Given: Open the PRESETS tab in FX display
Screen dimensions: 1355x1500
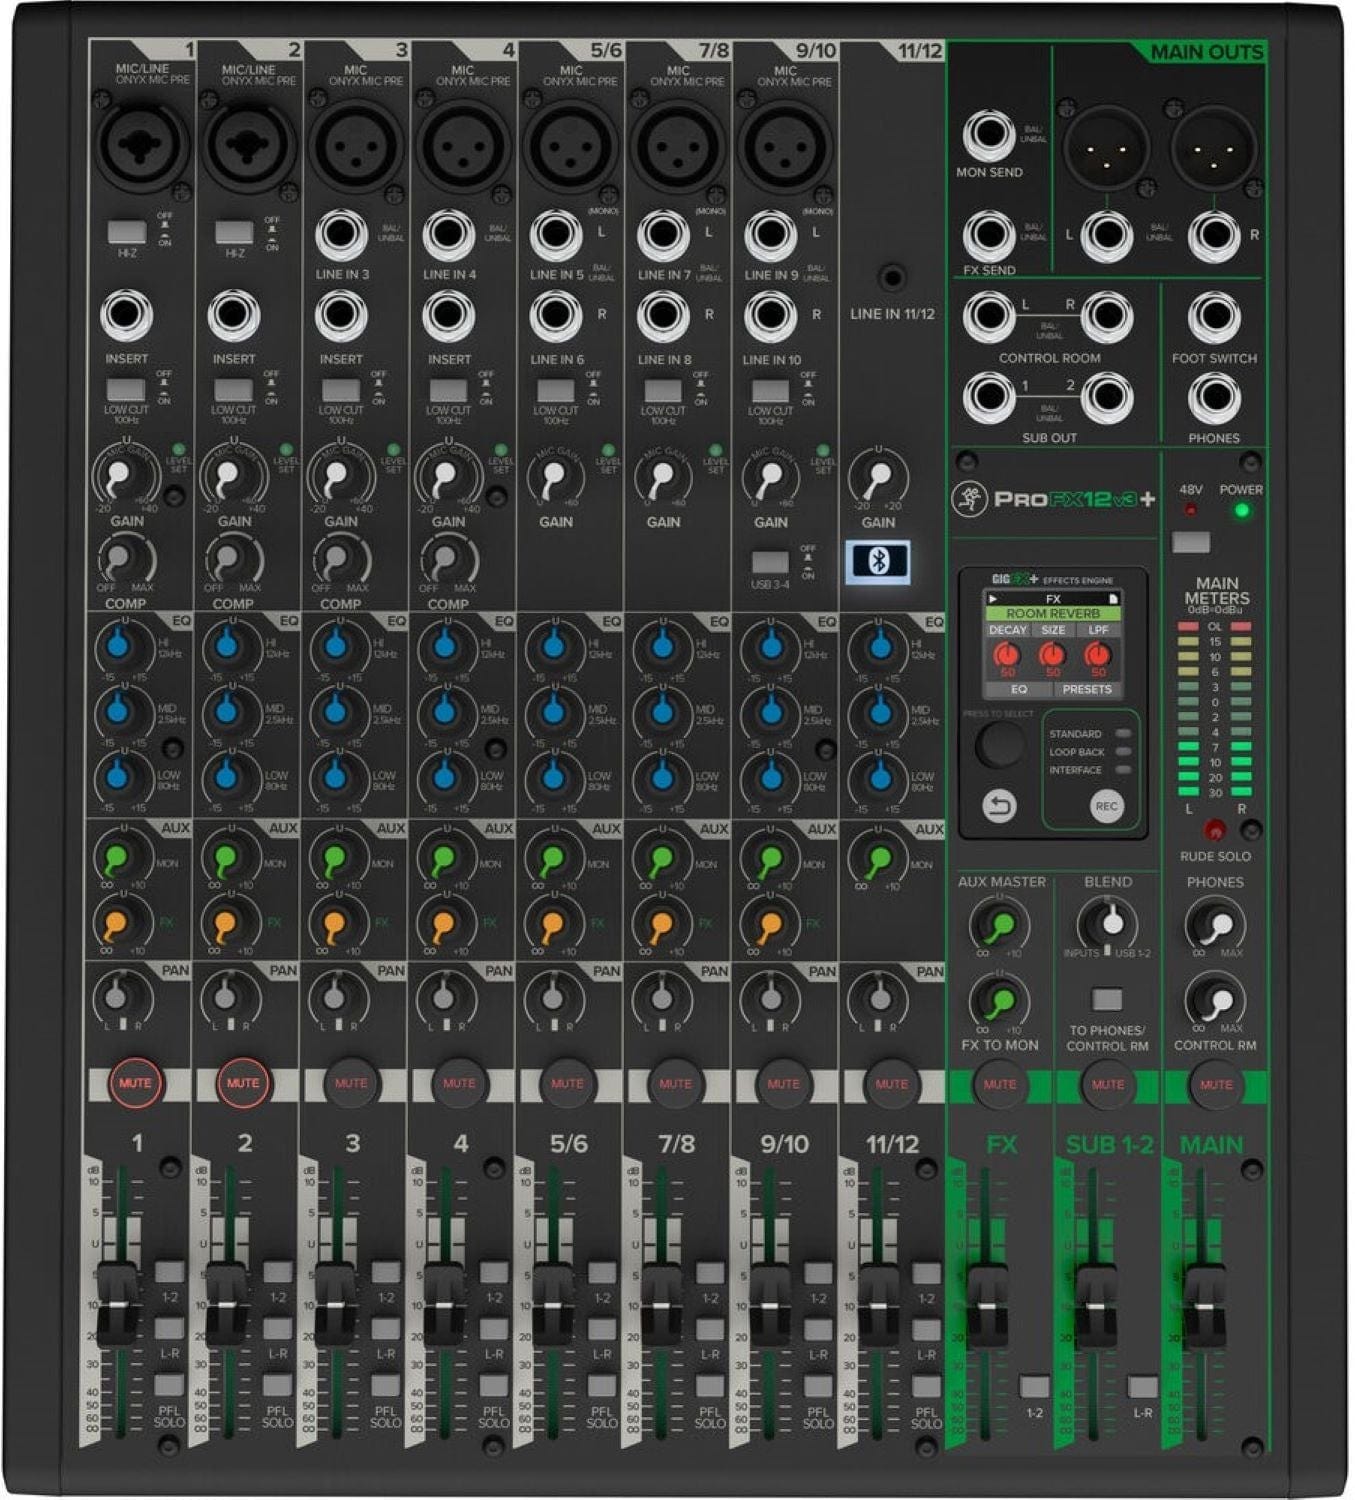Looking at the screenshot, I should (x=1087, y=689).
